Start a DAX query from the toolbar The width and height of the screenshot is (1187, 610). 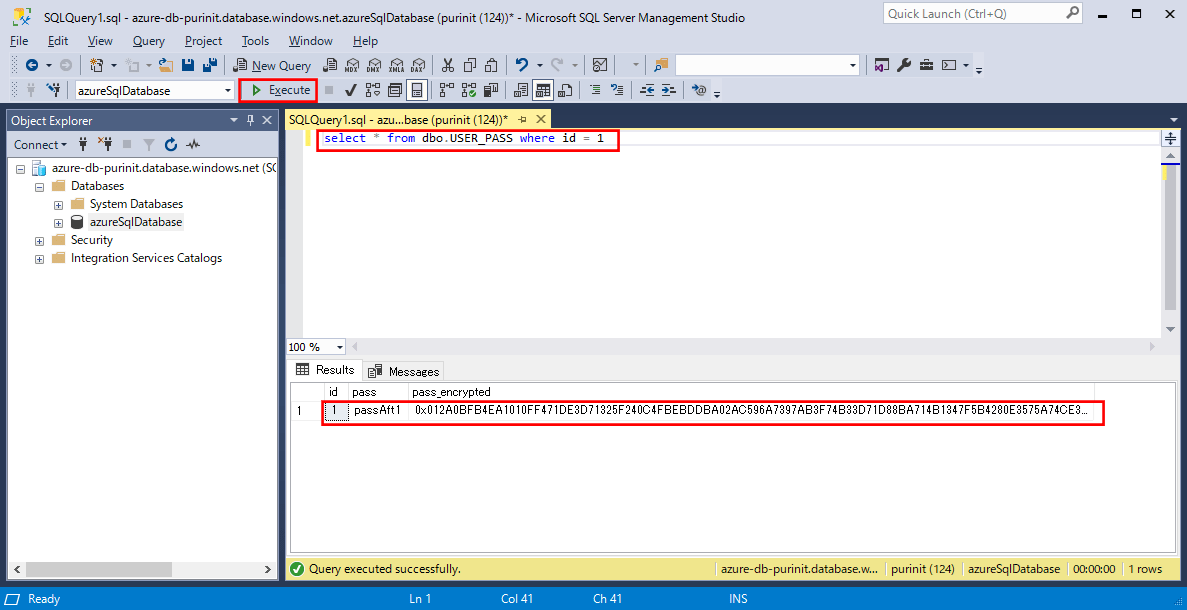(418, 66)
